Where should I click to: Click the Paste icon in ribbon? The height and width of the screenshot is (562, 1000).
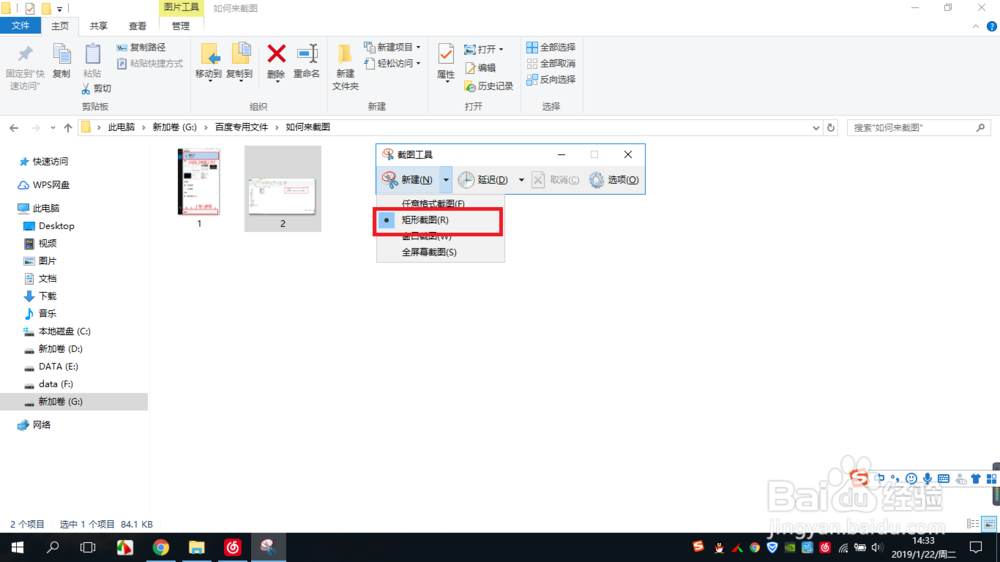tap(92, 55)
